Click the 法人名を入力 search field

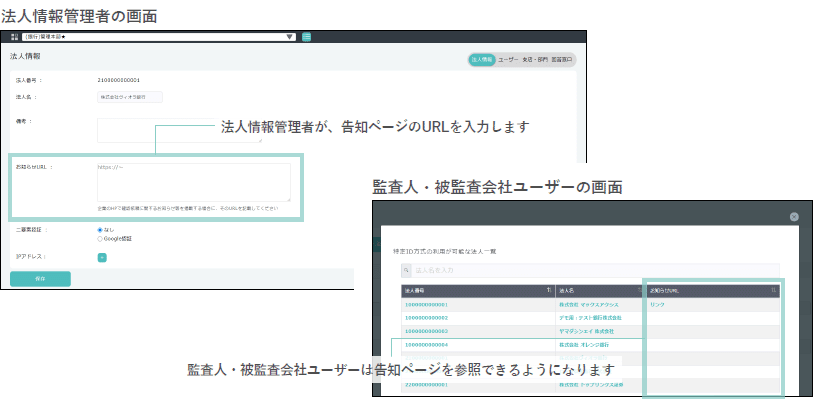[x=595, y=270]
